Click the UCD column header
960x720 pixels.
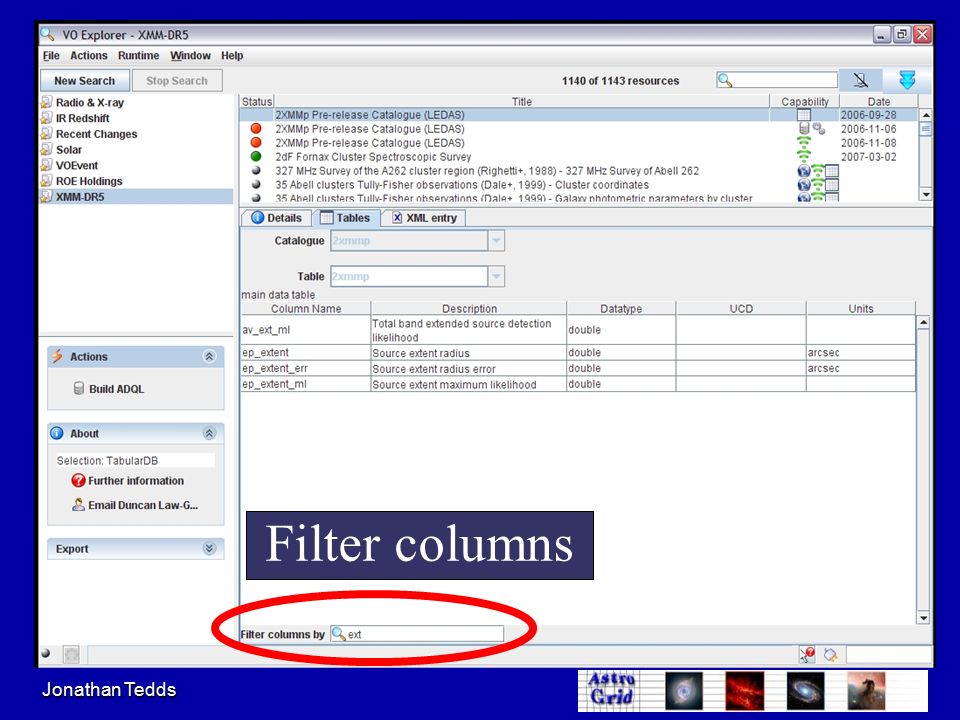[x=741, y=309]
